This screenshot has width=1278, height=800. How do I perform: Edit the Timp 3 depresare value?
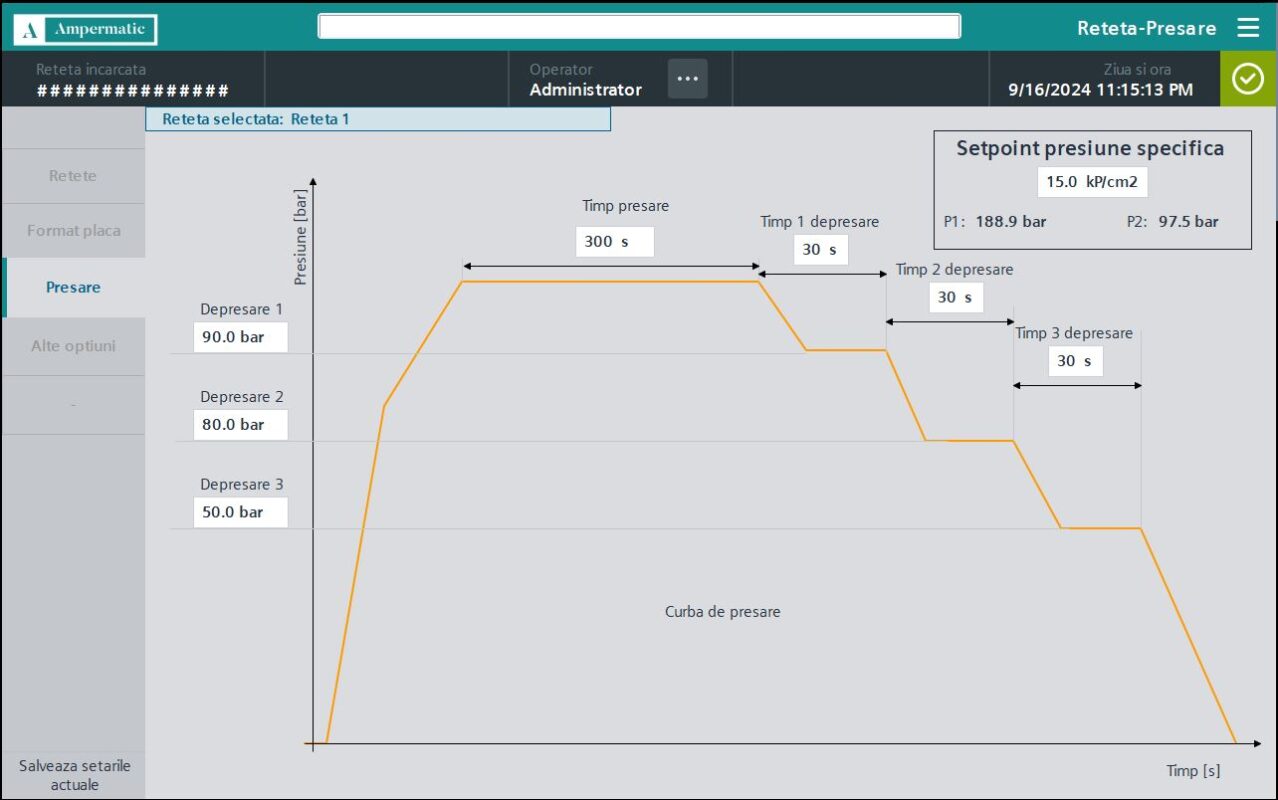[1076, 361]
